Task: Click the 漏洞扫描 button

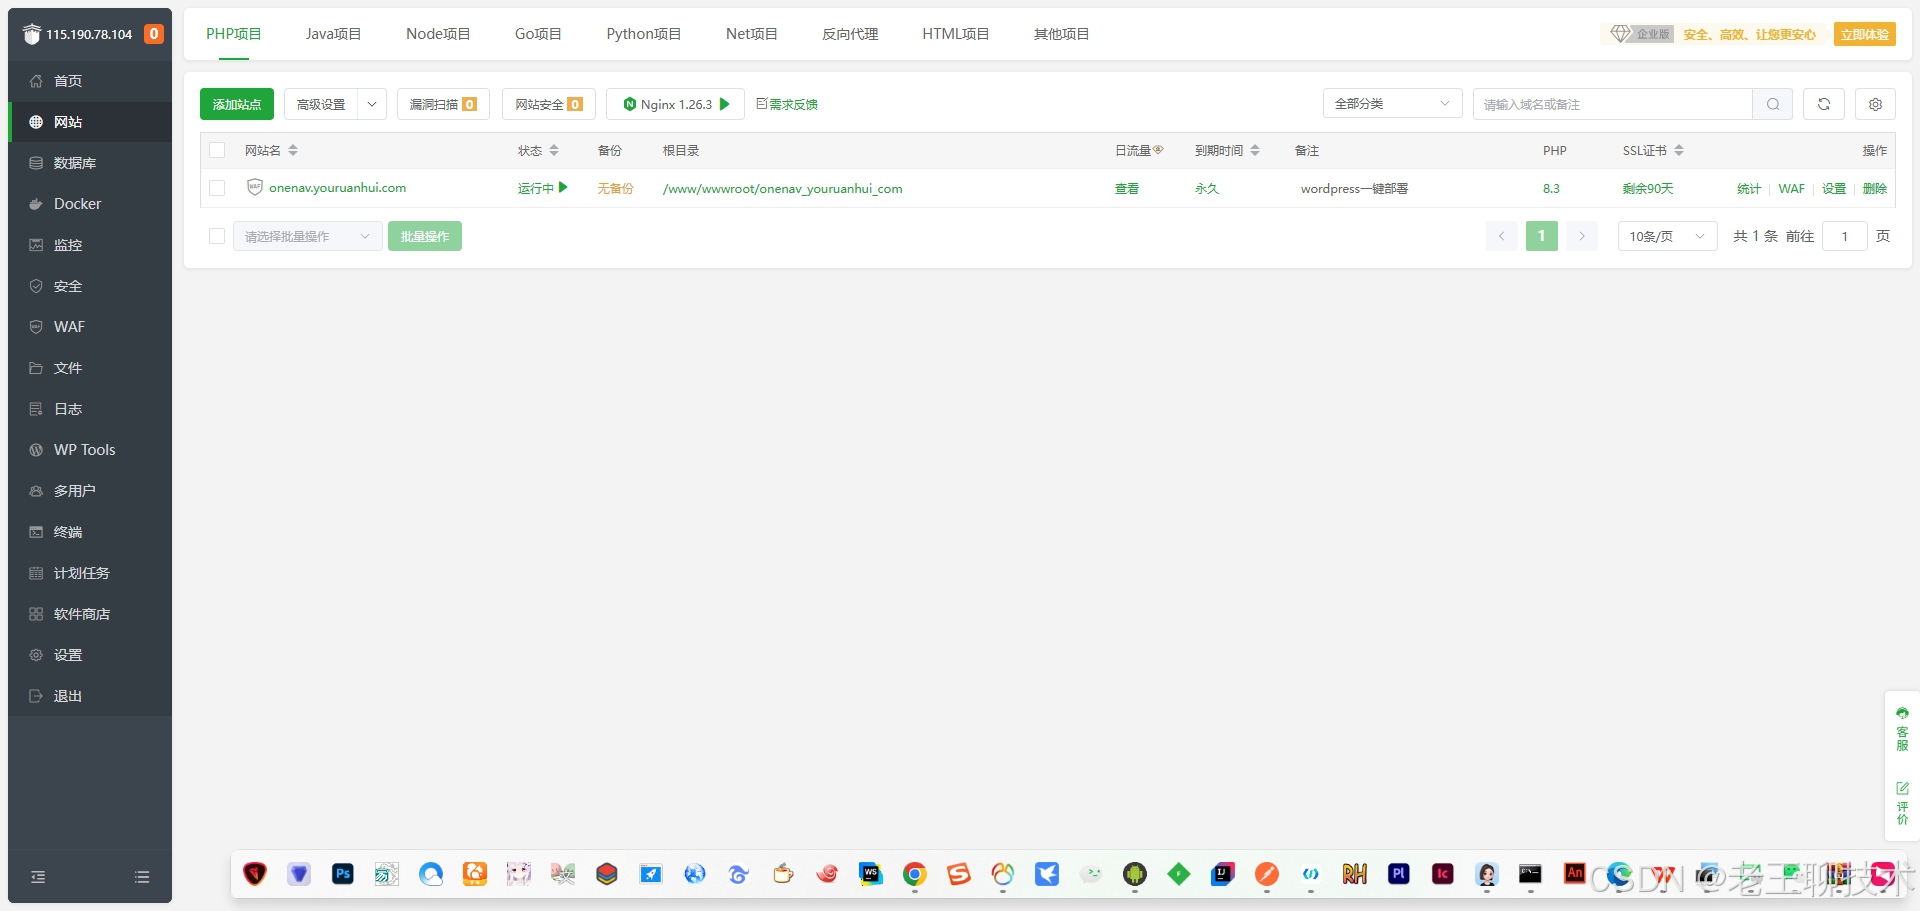Action: coord(443,104)
